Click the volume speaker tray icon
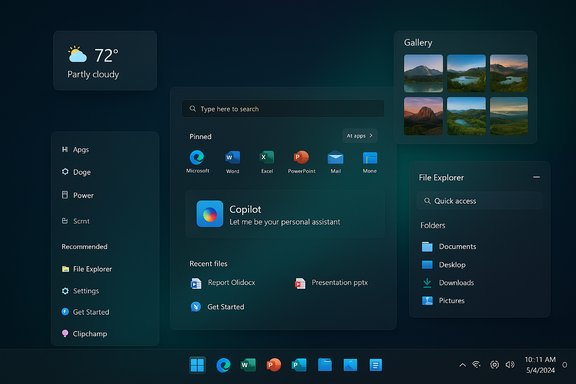This screenshot has width=576, height=384. pos(510,365)
